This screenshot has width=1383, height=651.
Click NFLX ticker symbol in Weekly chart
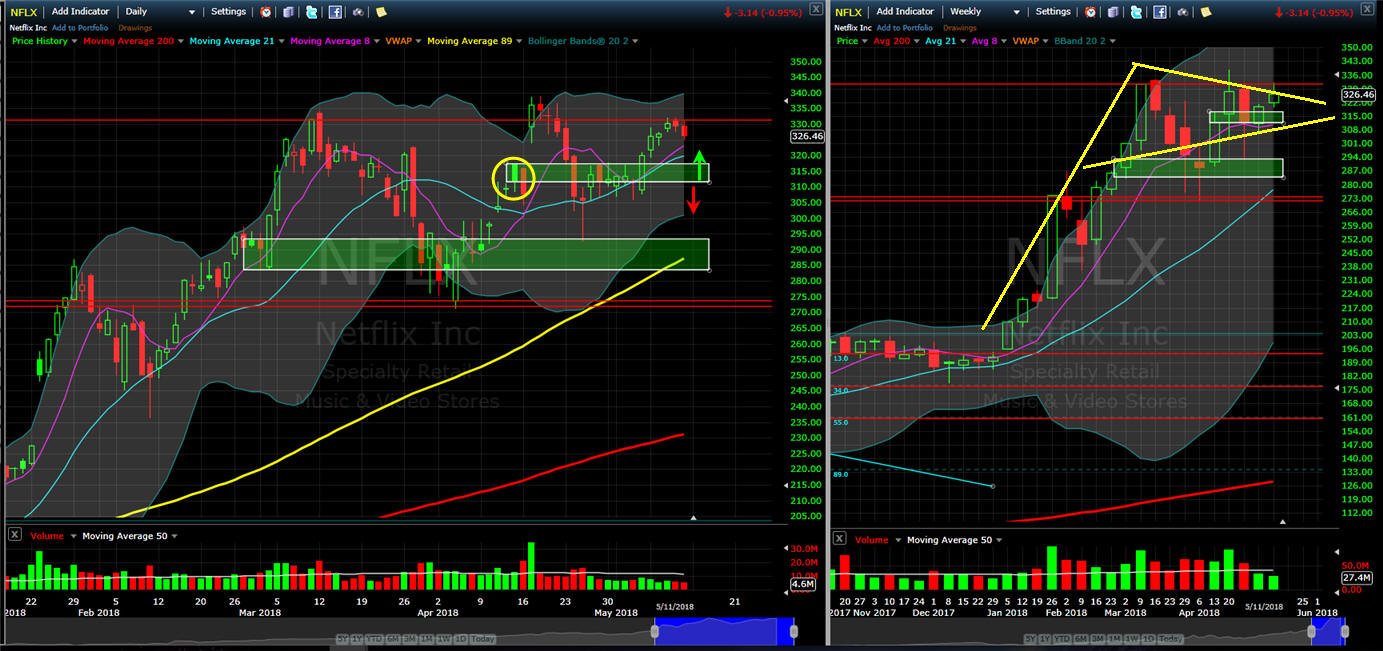848,12
